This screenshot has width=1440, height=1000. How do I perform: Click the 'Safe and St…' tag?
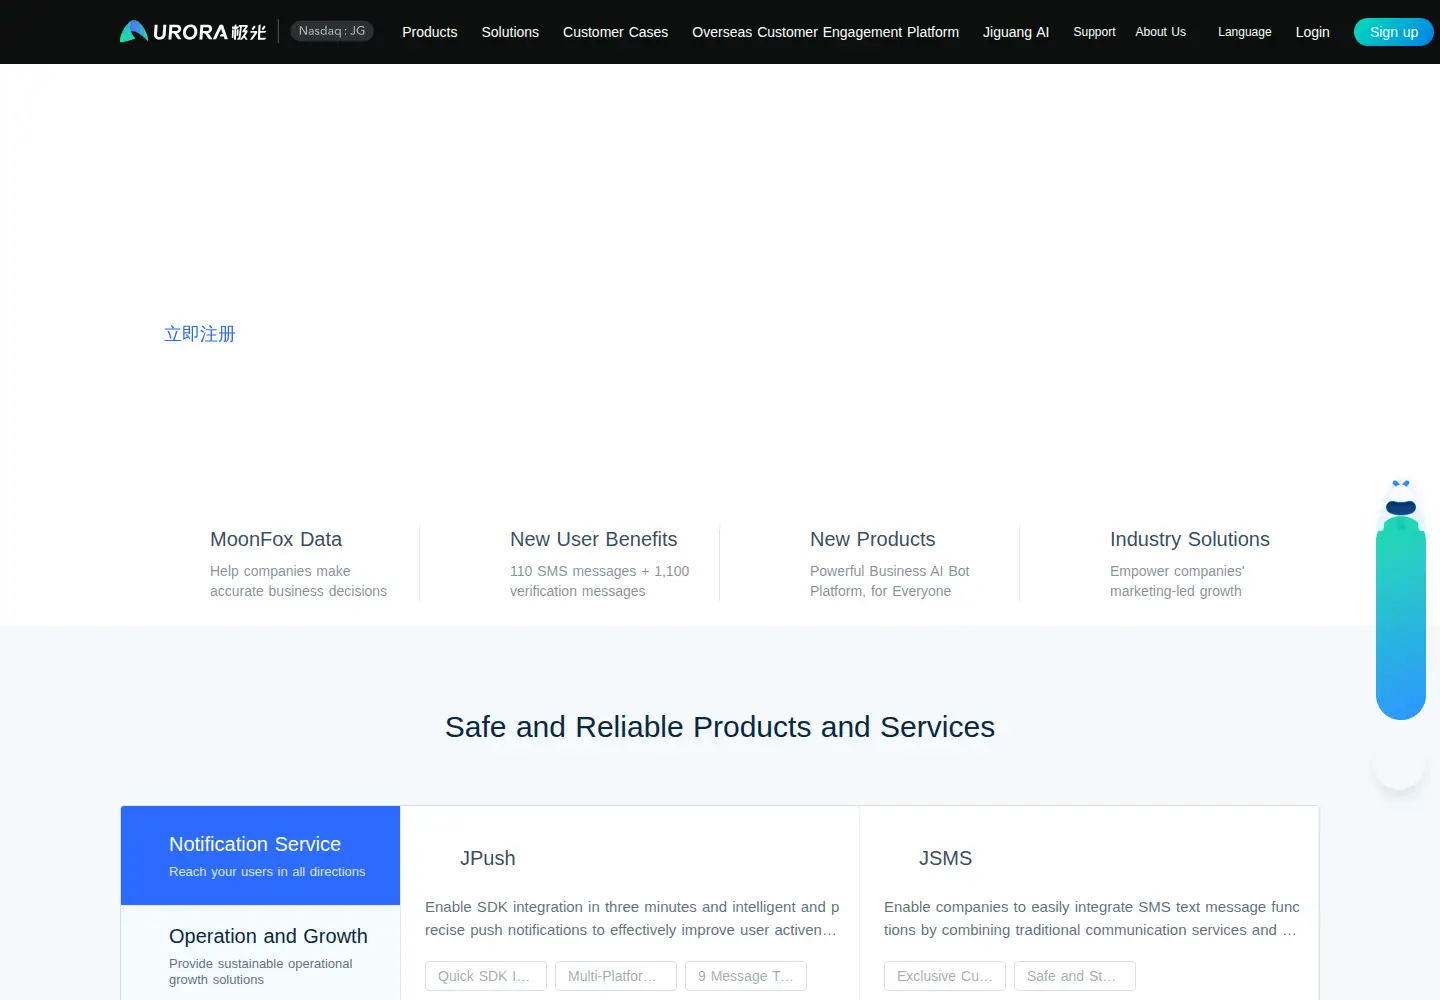click(x=1075, y=976)
